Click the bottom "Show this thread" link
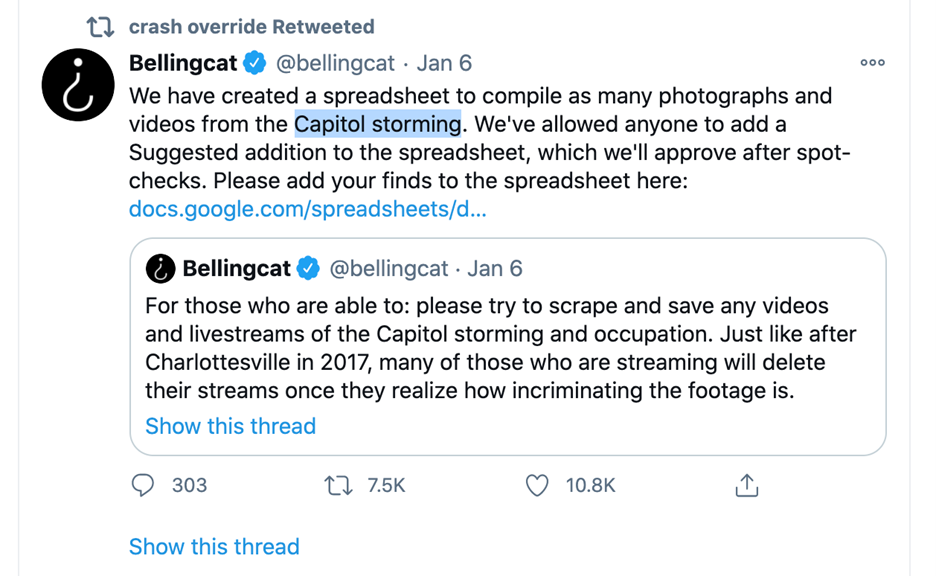Viewport: 936px width, 576px height. [214, 547]
